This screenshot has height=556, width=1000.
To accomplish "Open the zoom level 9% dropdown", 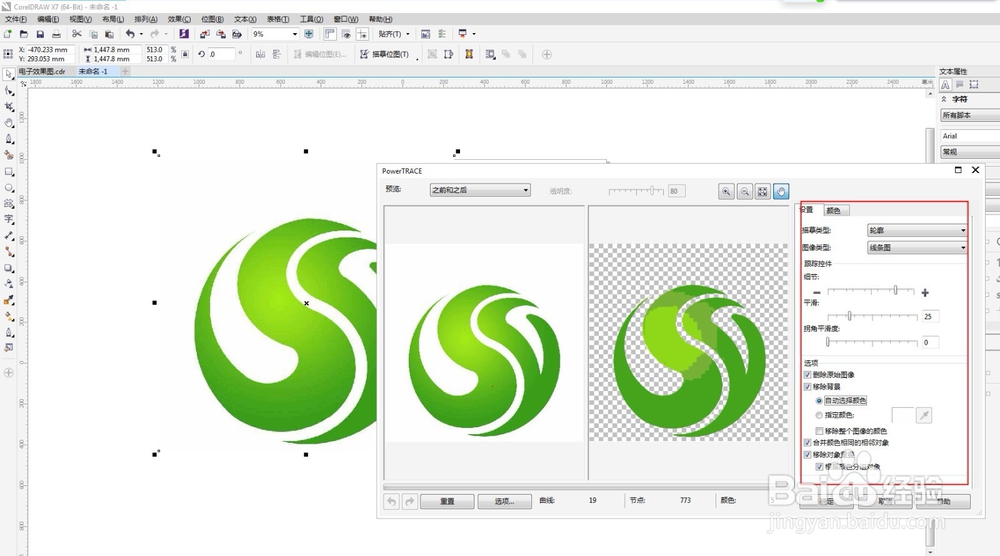I will coord(295,34).
